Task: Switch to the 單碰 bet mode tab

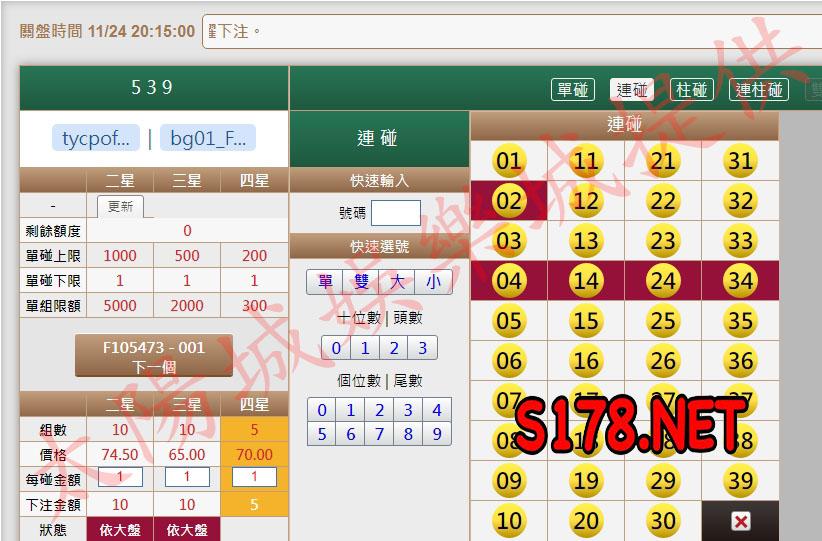Action: tap(572, 90)
